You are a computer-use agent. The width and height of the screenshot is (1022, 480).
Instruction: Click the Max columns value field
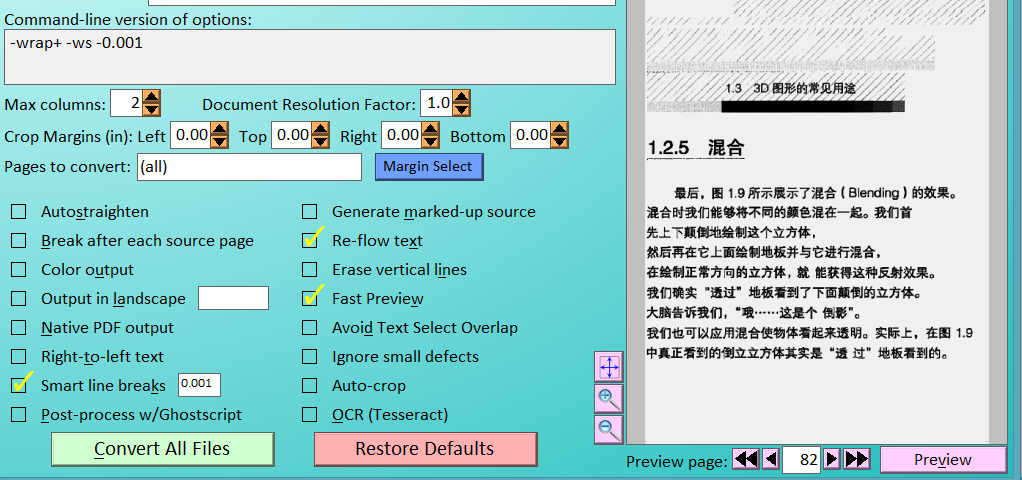[126, 103]
